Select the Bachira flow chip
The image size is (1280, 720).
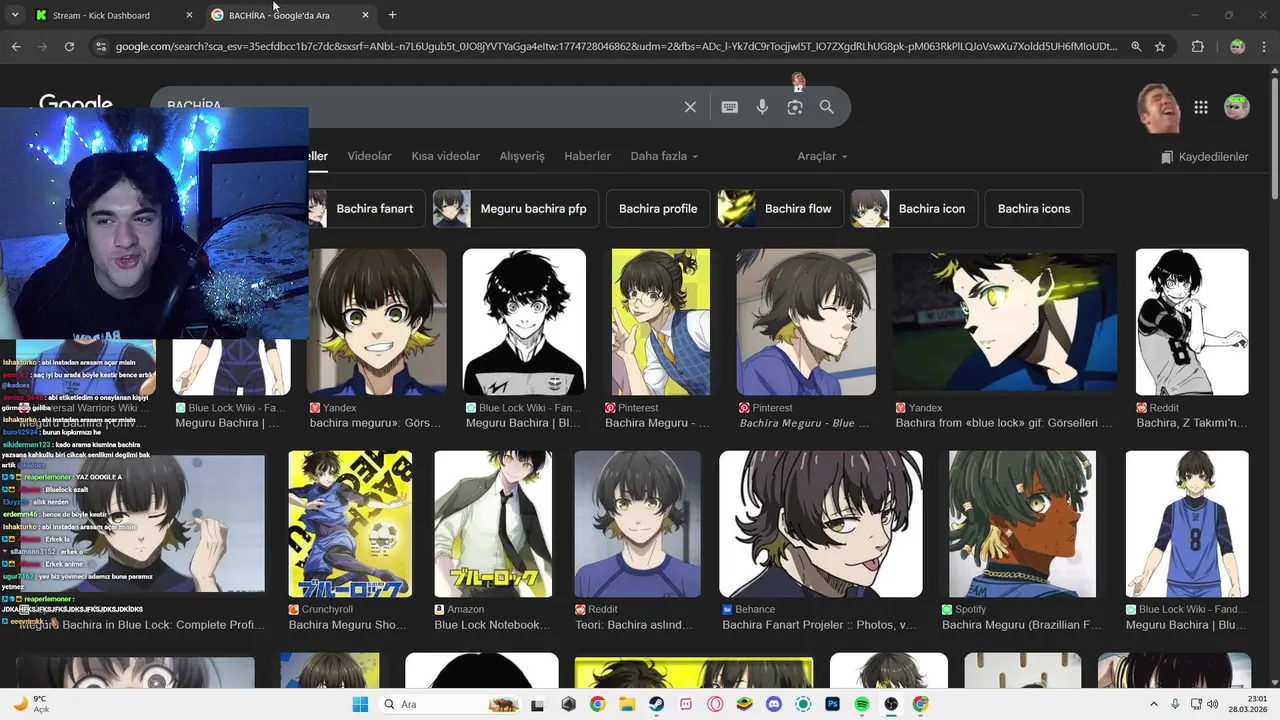781,209
